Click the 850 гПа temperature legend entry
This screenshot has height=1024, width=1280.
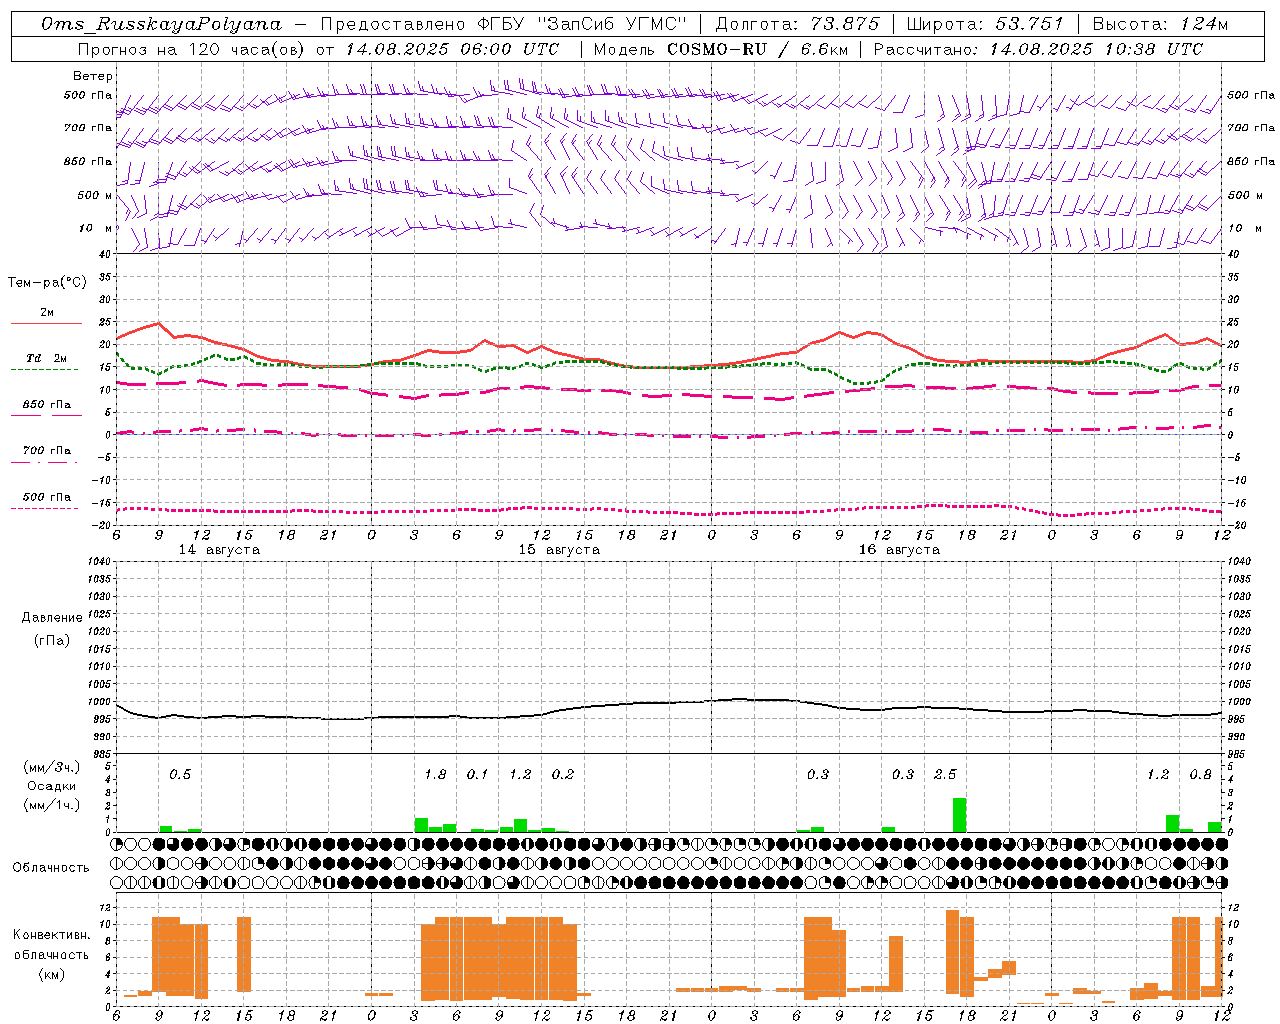pyautogui.click(x=46, y=405)
